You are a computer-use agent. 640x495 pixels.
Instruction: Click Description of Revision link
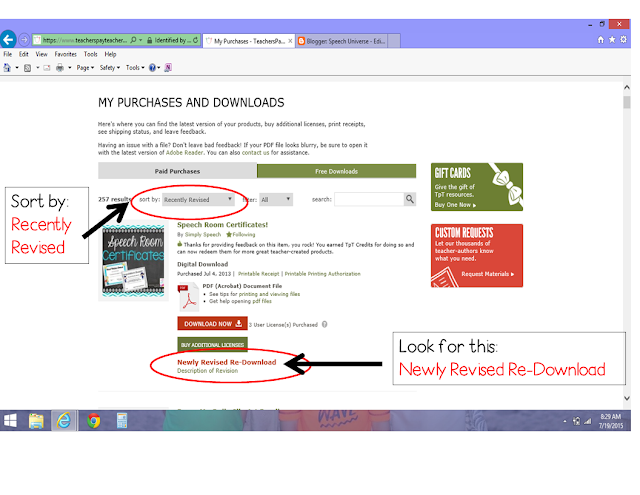coord(207,371)
